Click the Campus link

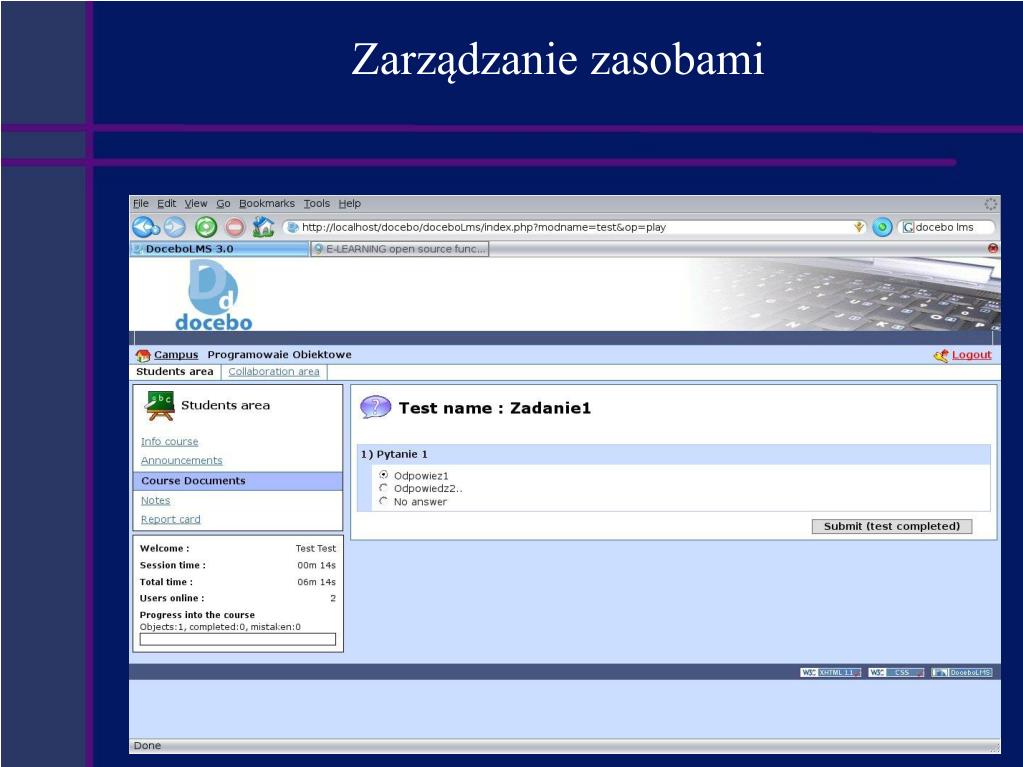click(x=176, y=355)
